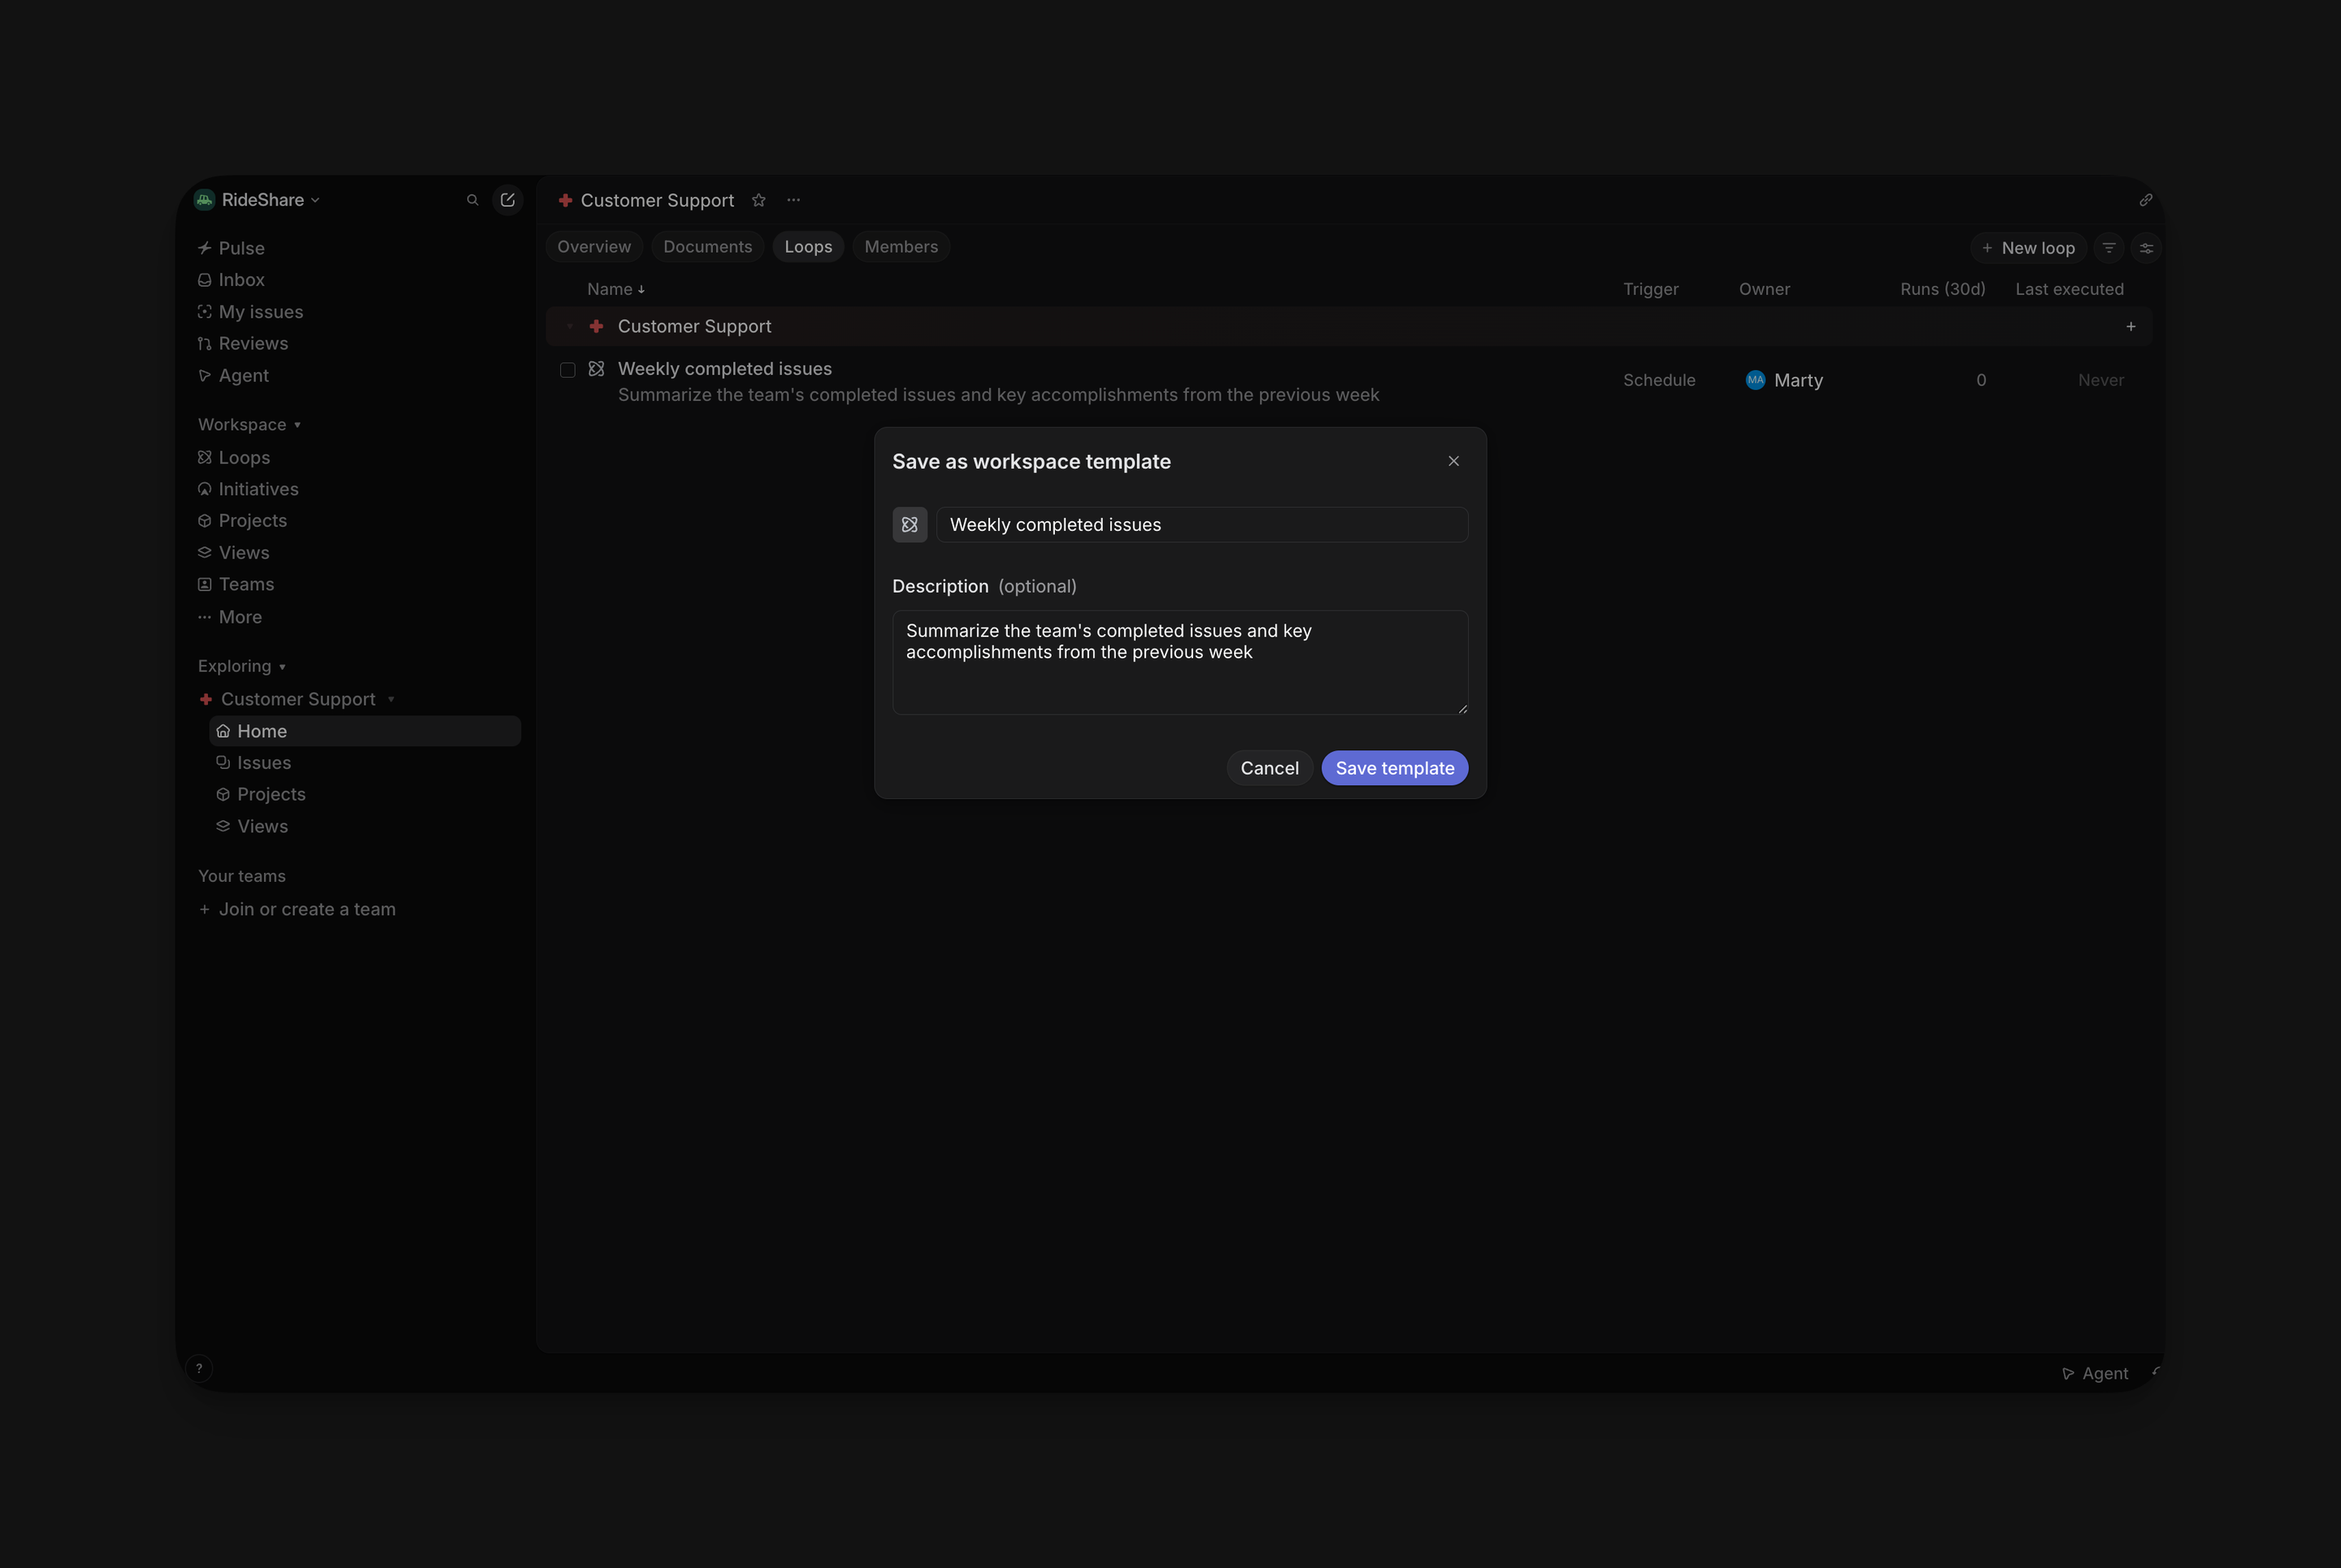The image size is (2341, 1568).
Task: Check the Weekly completed issues checkbox
Action: (x=567, y=370)
